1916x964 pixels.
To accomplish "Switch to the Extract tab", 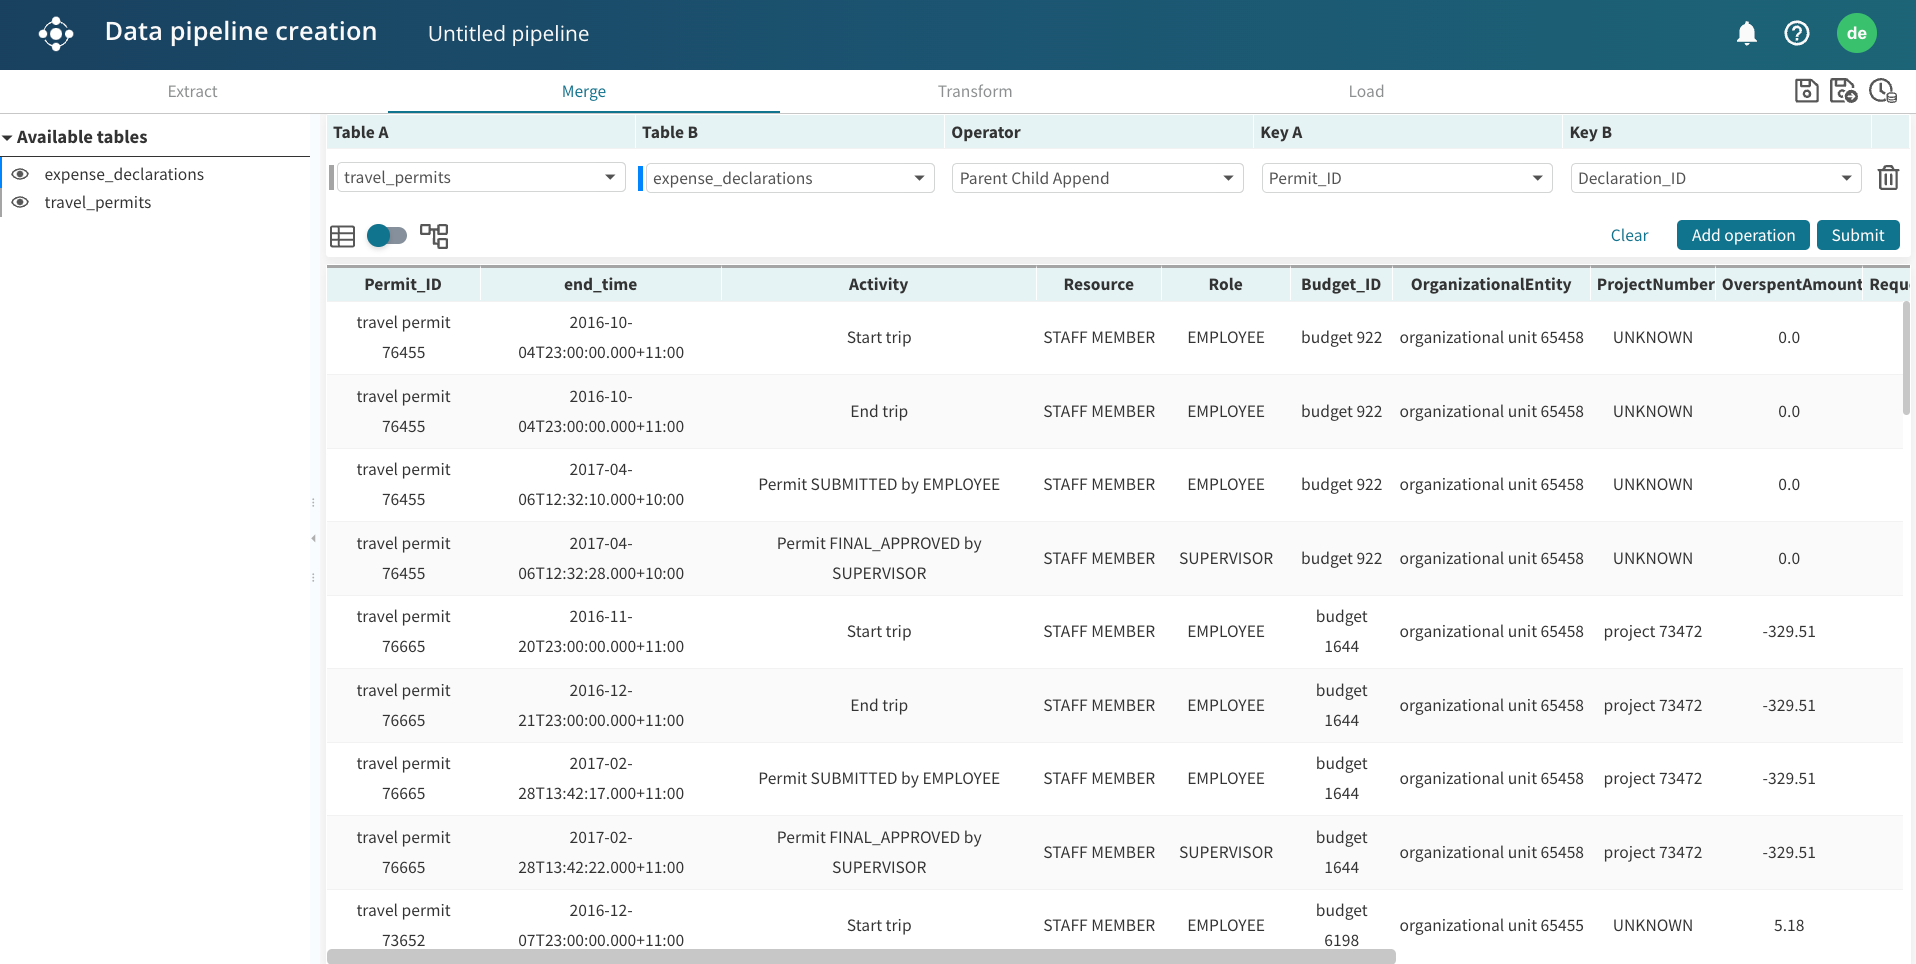I will click(x=192, y=92).
